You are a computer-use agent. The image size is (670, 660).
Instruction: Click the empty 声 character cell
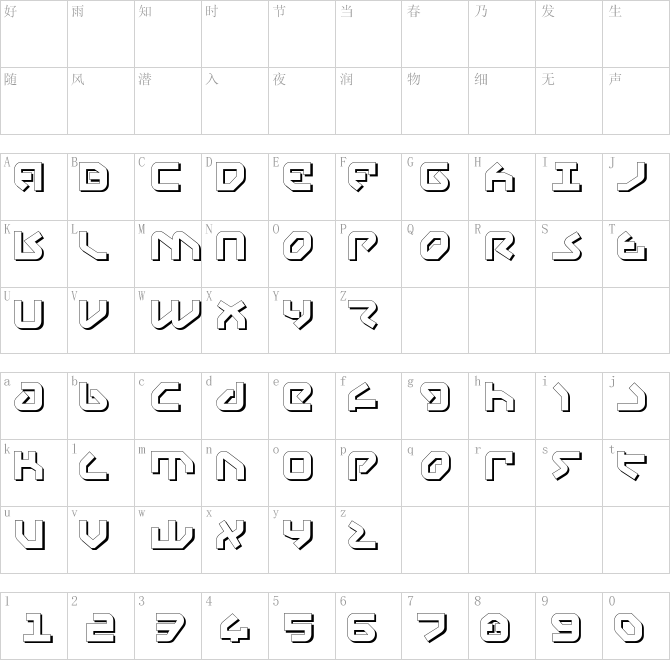tap(637, 101)
